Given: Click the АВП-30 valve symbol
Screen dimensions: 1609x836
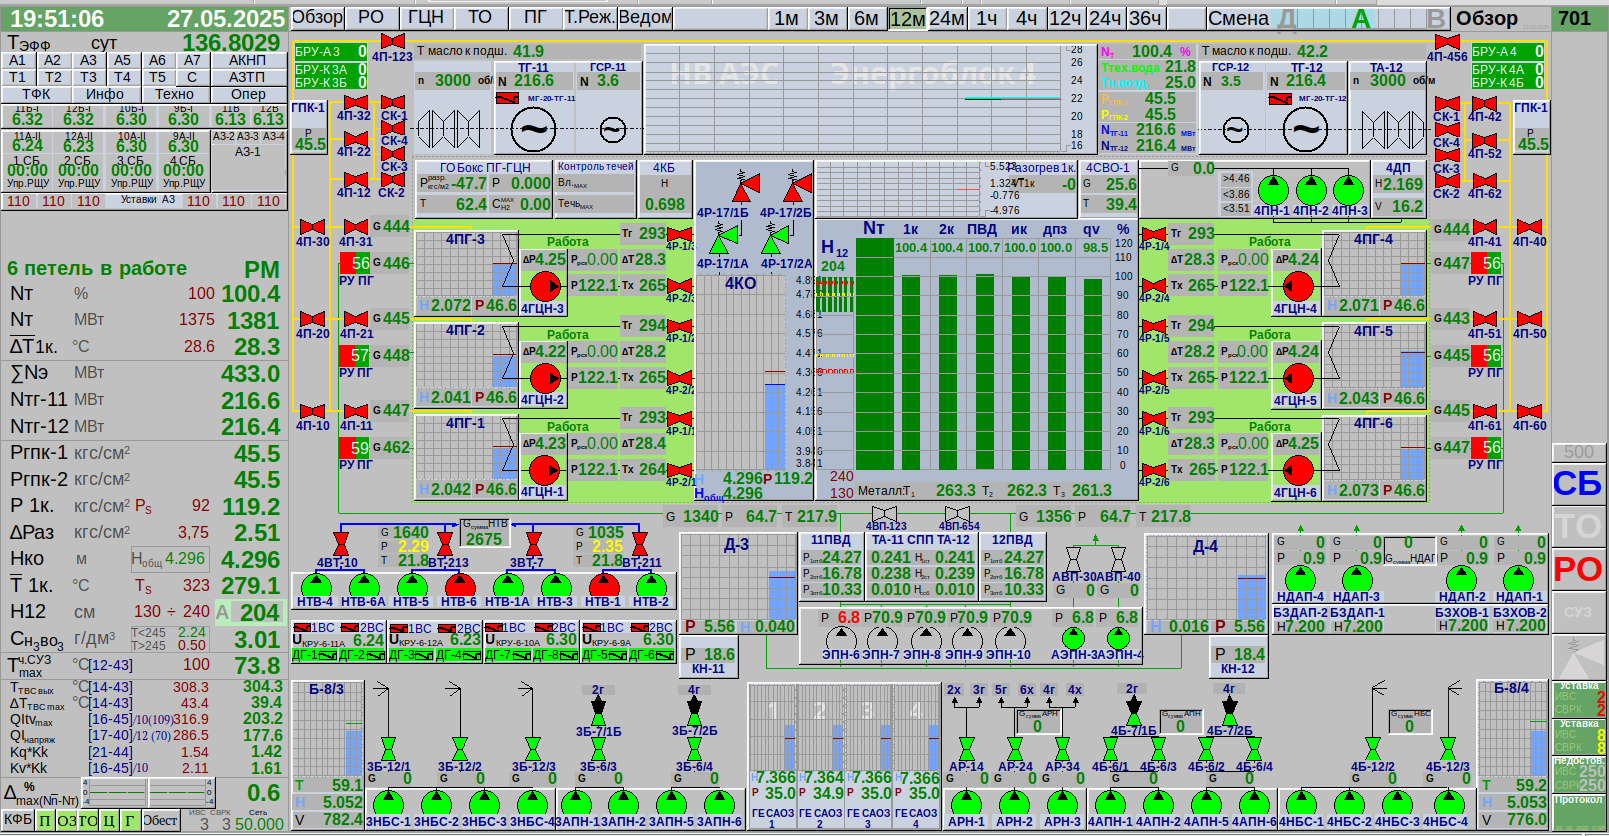Looking at the screenshot, I should [1073, 557].
